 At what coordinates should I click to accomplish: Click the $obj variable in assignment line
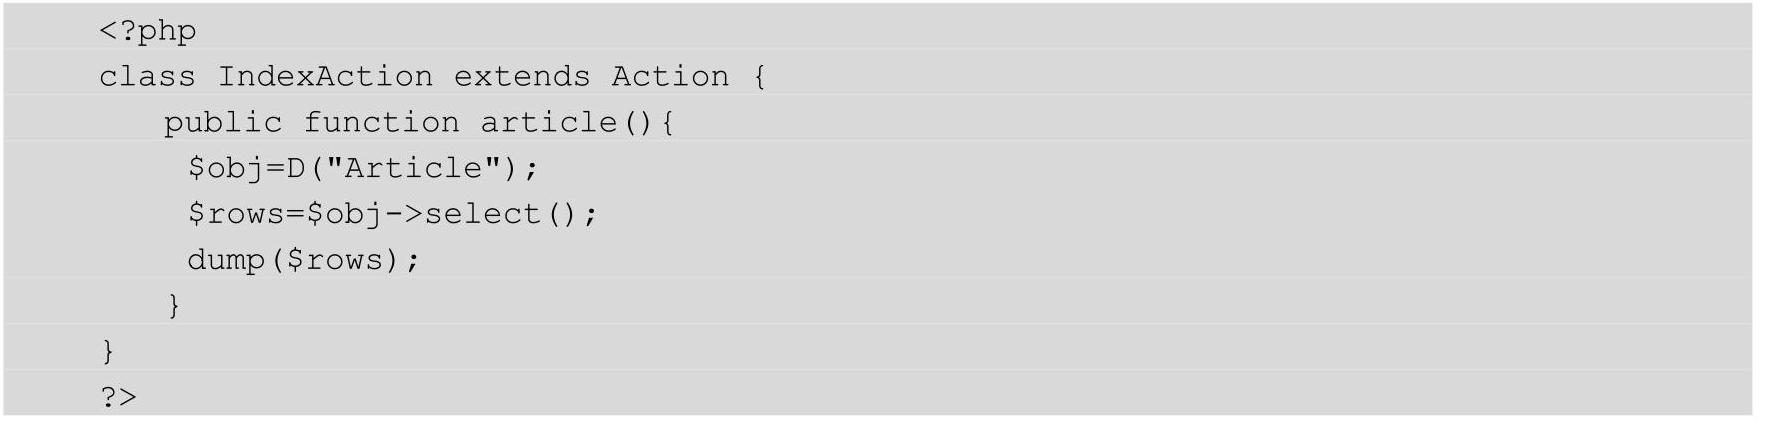(226, 168)
